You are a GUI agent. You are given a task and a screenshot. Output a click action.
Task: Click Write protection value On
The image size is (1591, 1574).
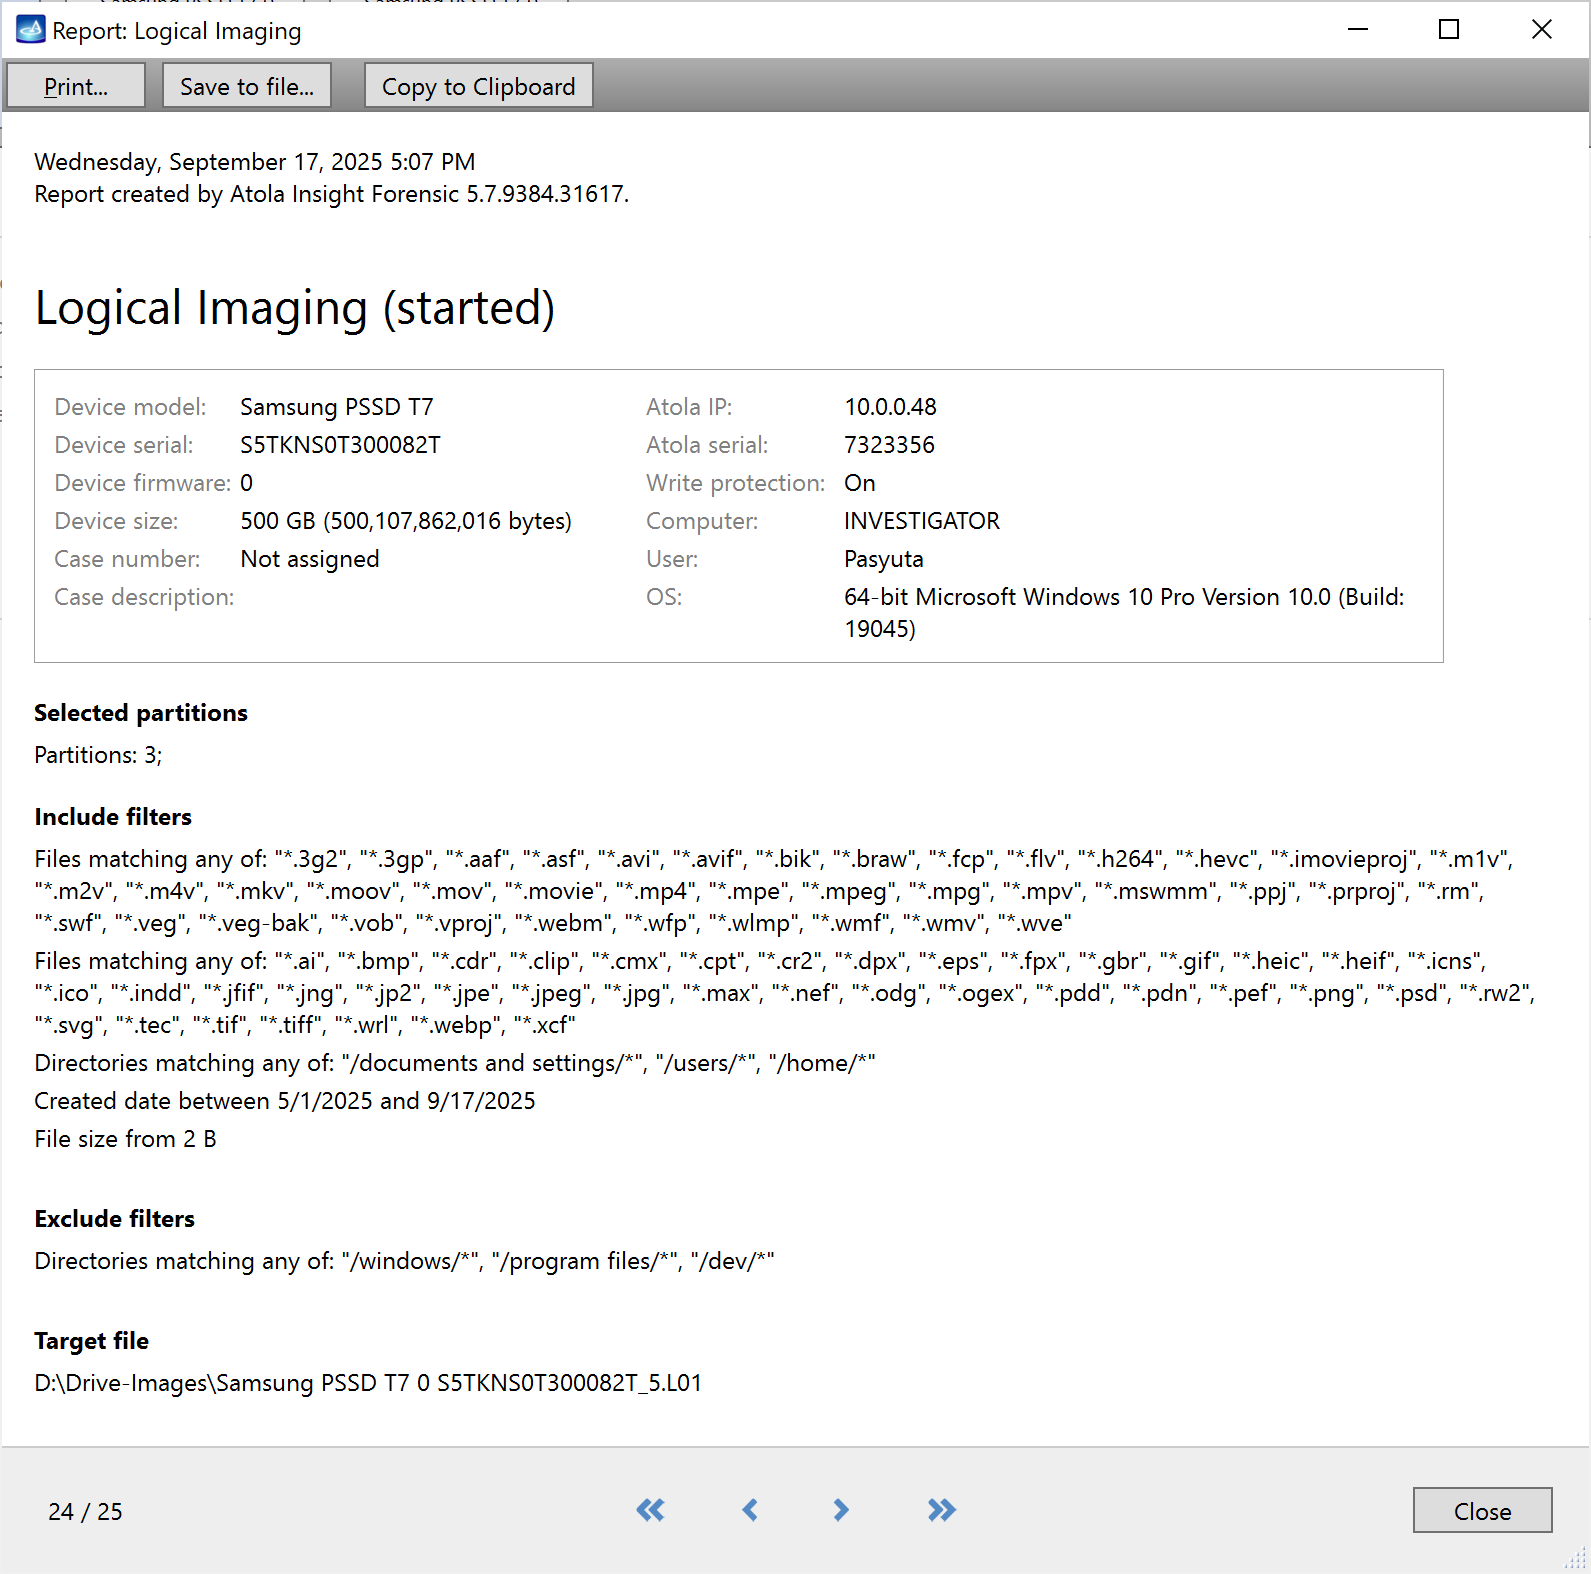click(860, 483)
